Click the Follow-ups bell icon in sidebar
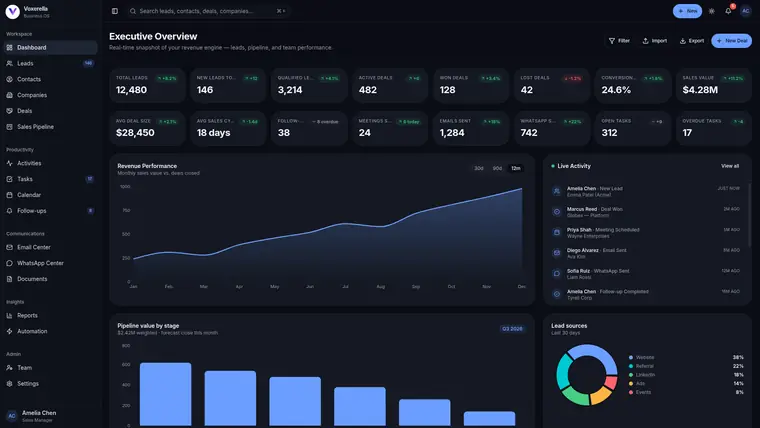This screenshot has height=428, width=760. point(9,211)
